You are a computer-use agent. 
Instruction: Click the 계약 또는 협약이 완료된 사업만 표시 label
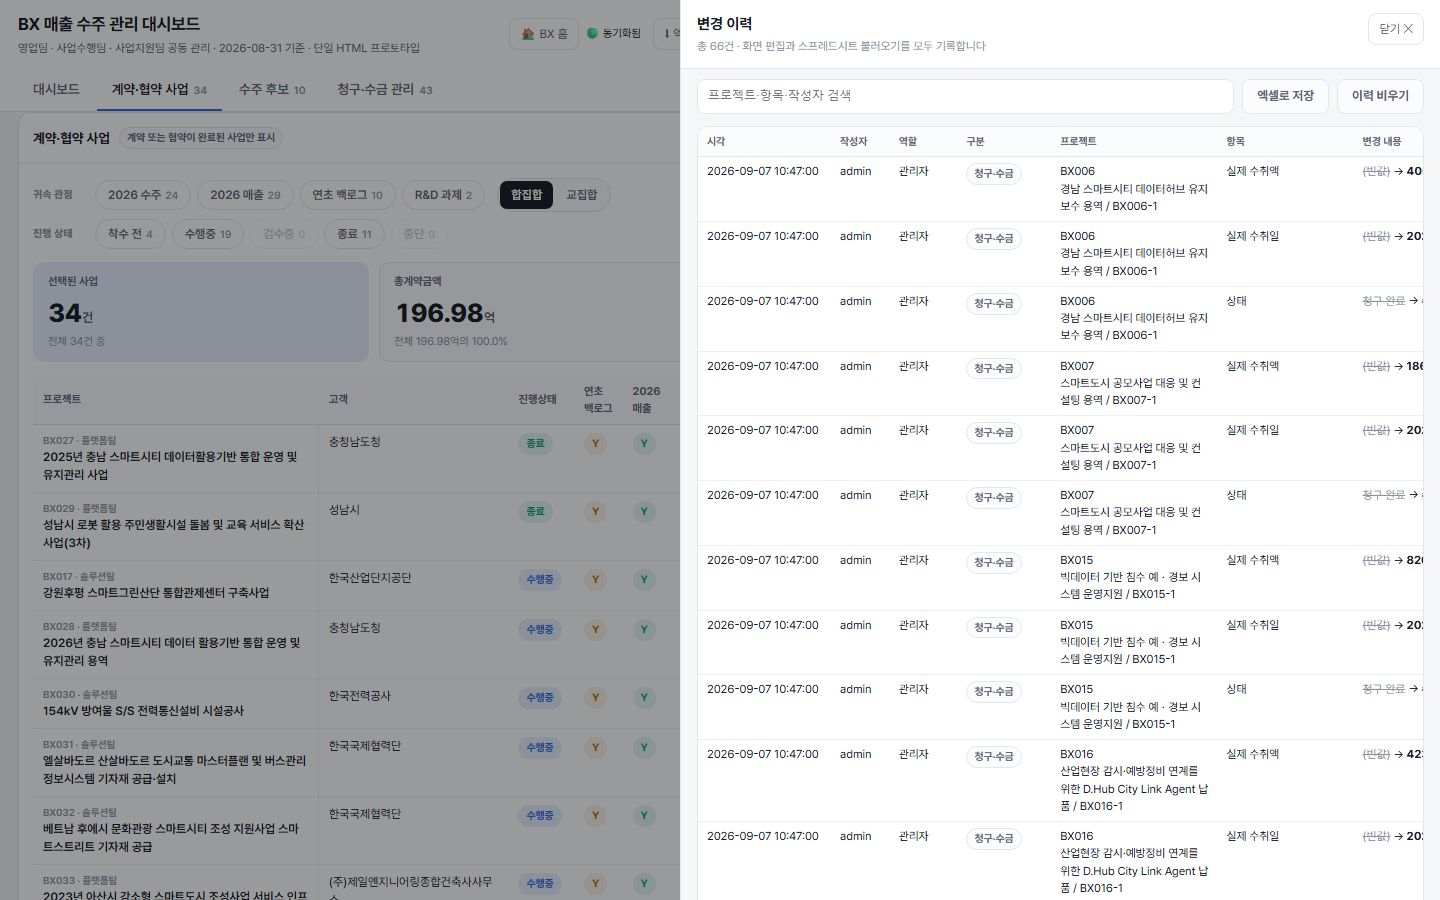coord(201,138)
